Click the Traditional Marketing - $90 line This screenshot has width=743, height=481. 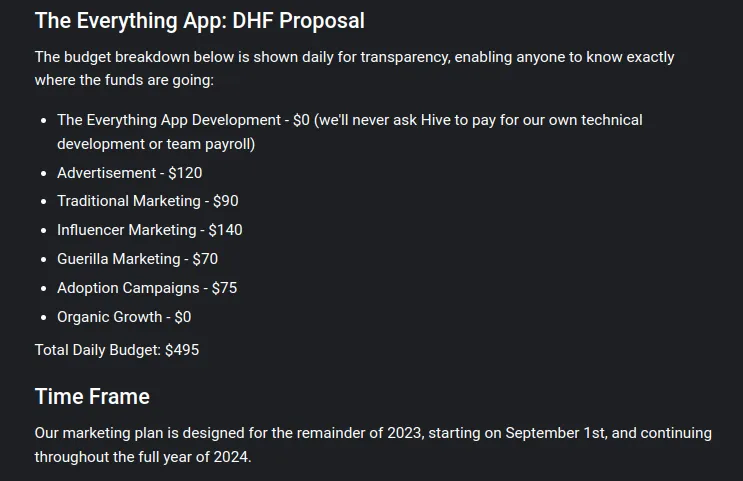point(148,201)
